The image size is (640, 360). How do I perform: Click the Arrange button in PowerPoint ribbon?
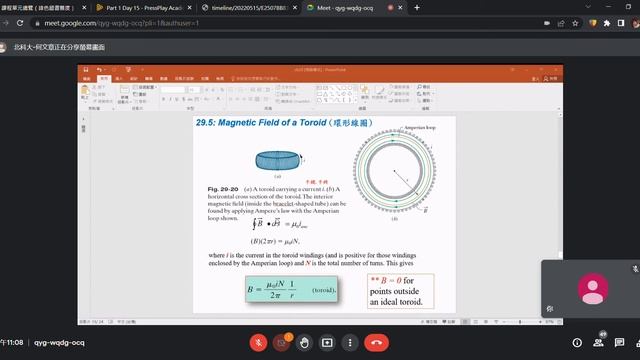coord(364,93)
